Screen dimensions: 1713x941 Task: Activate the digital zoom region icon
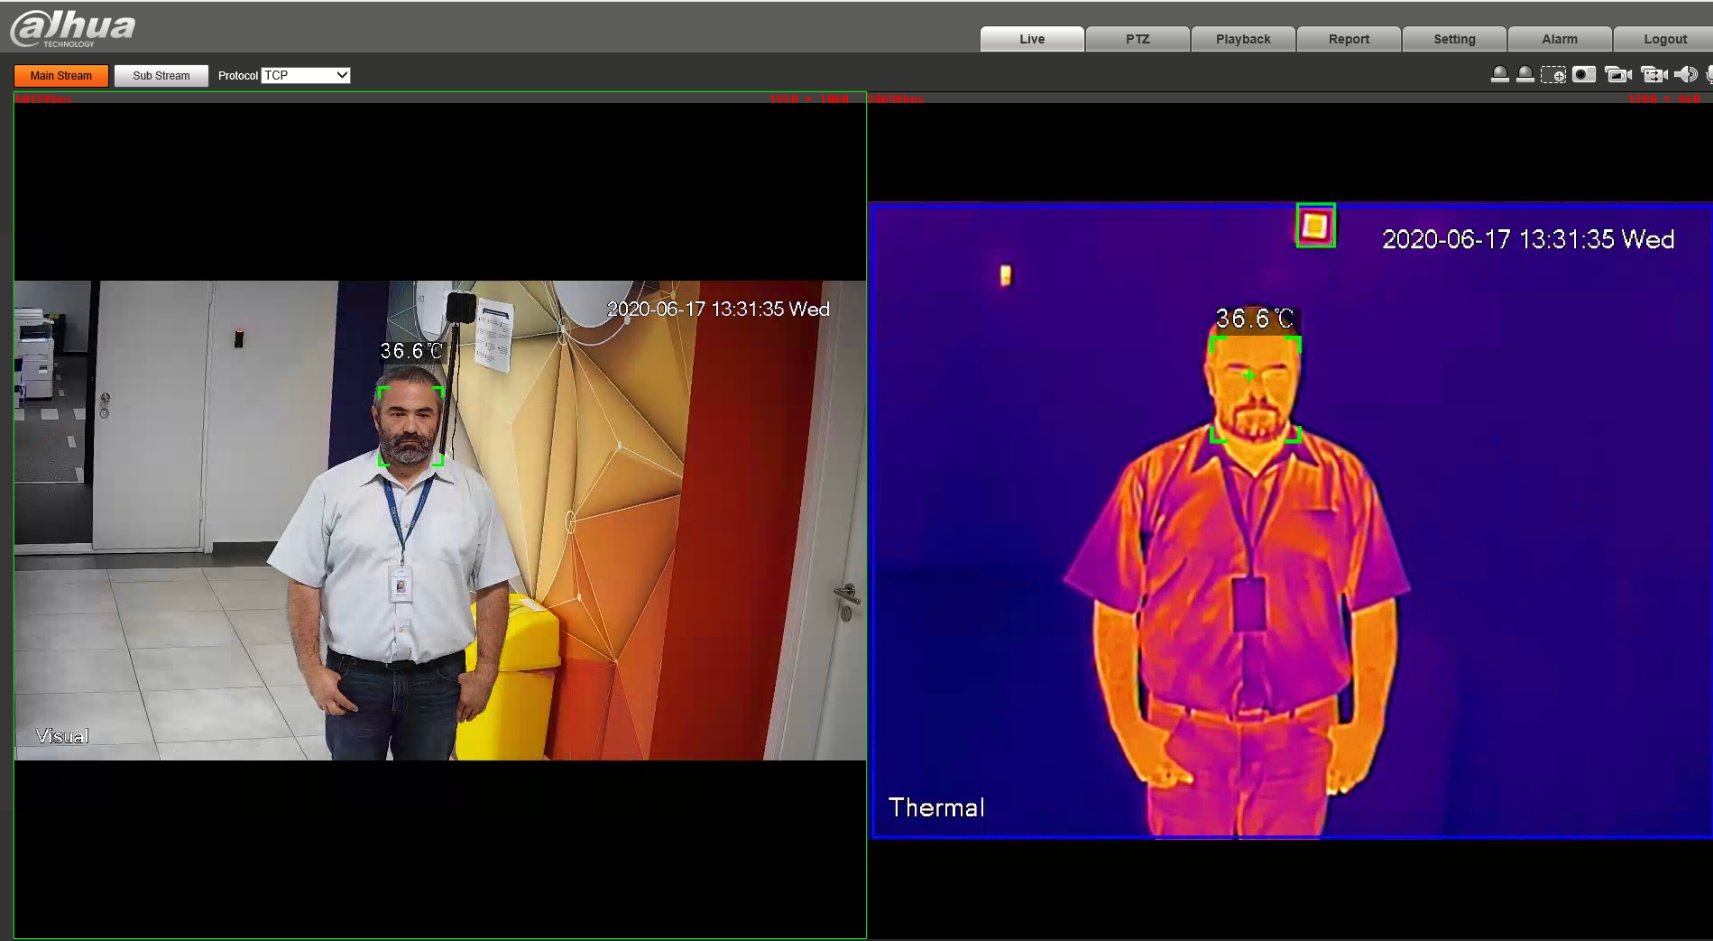click(x=1553, y=75)
